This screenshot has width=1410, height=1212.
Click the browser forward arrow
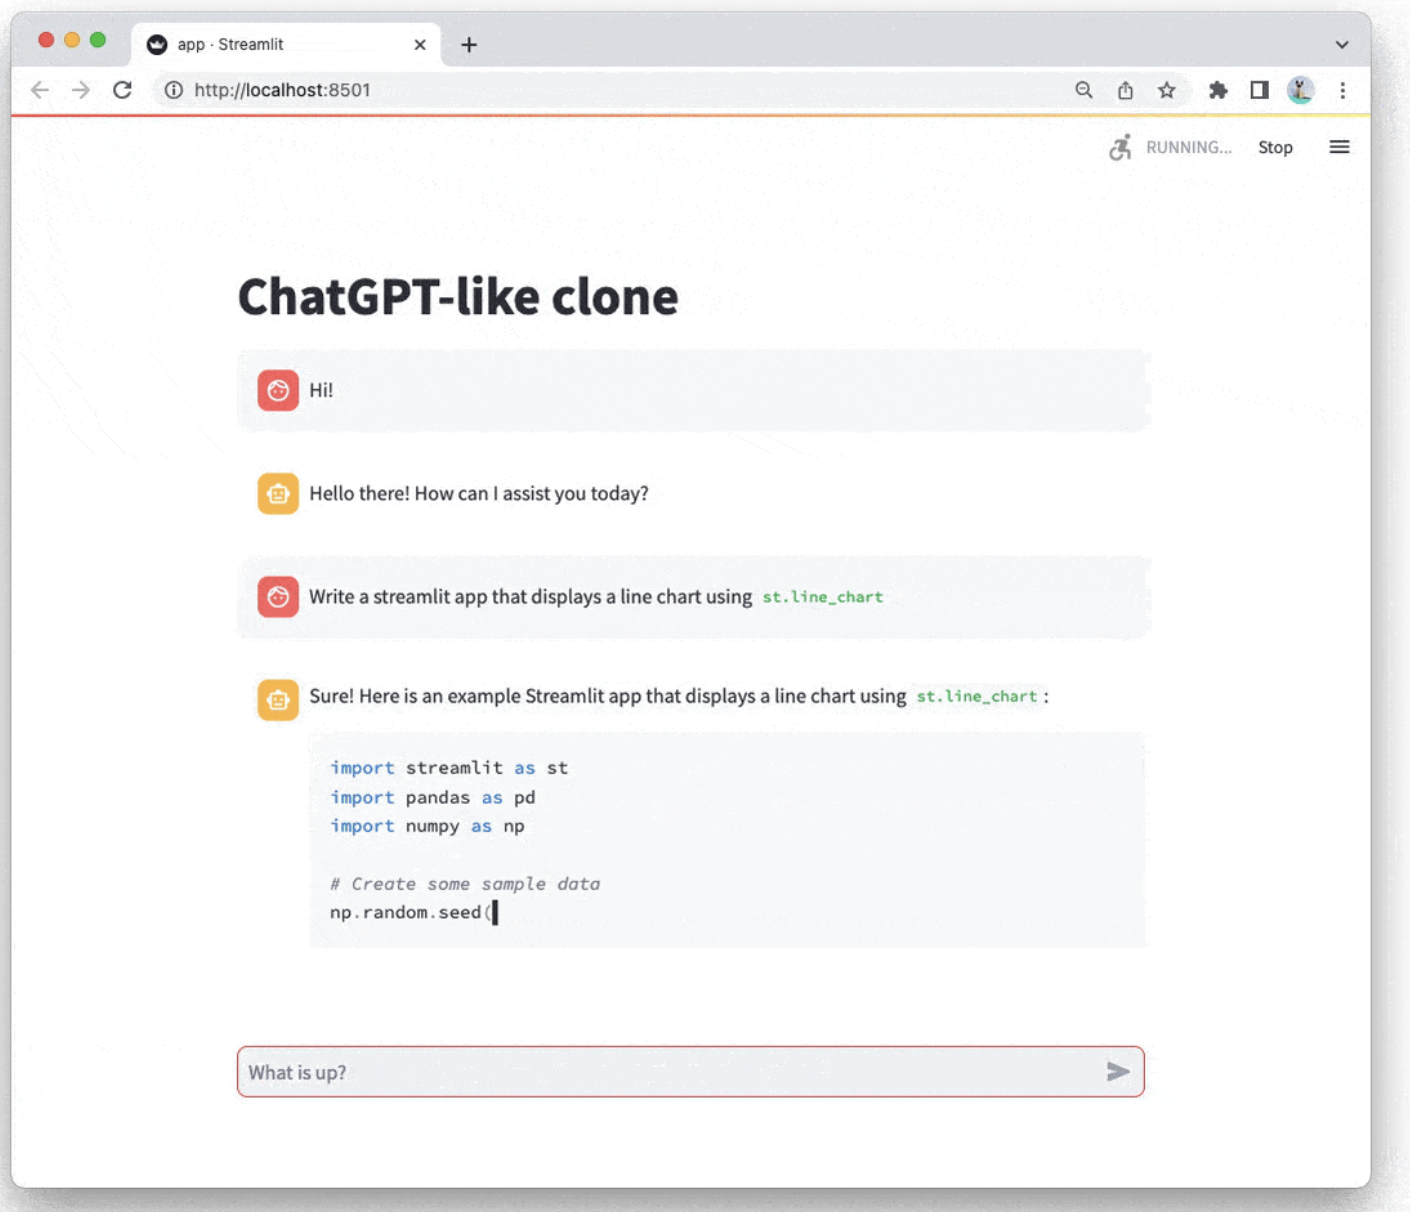tap(81, 90)
